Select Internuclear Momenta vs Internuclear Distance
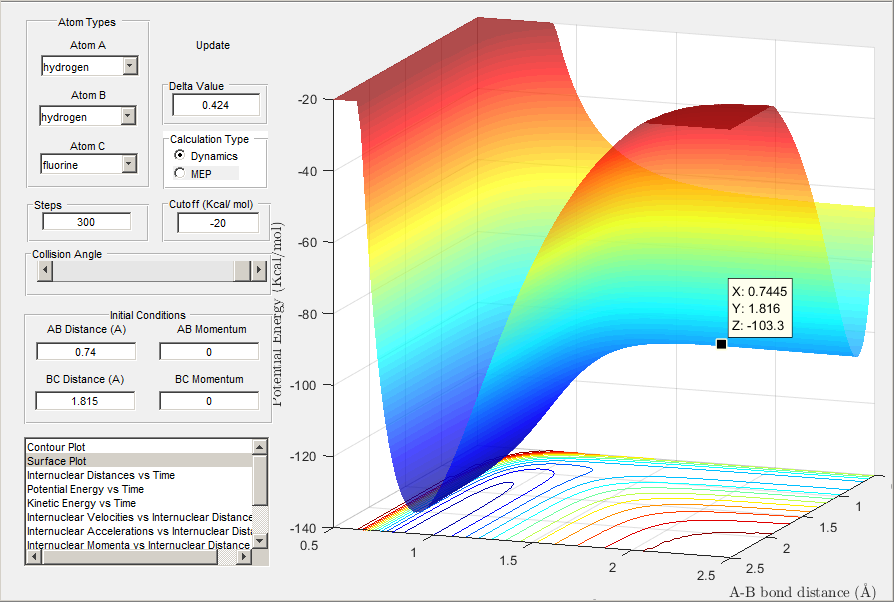Screen dimensions: 894x602 (139, 545)
